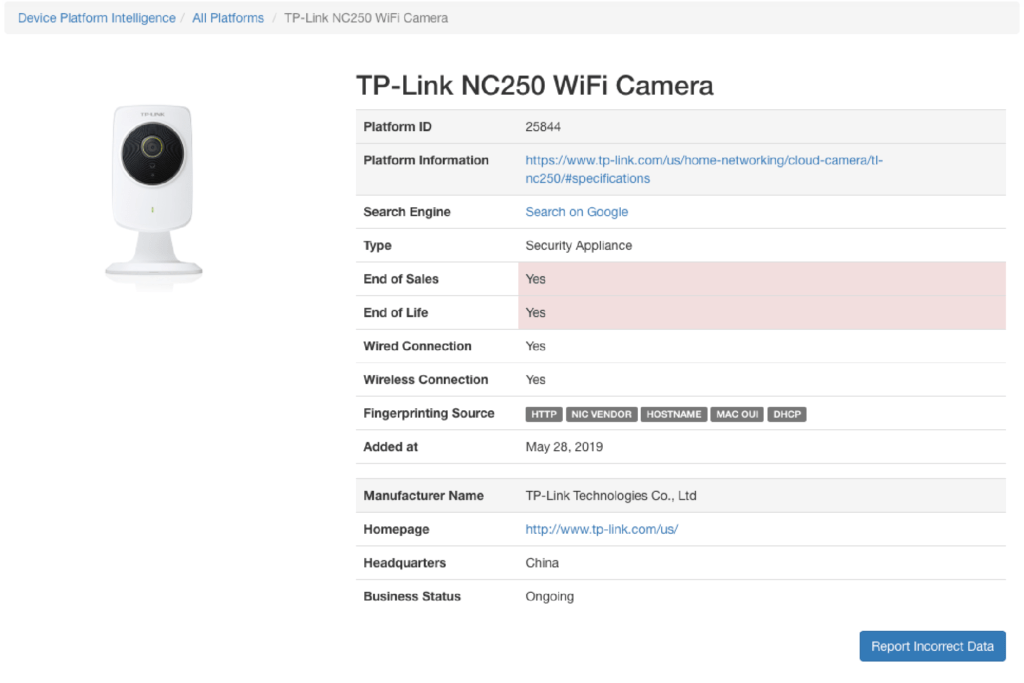The width and height of the screenshot is (1024, 683).
Task: Click the Security Appliance type value
Action: click(578, 246)
